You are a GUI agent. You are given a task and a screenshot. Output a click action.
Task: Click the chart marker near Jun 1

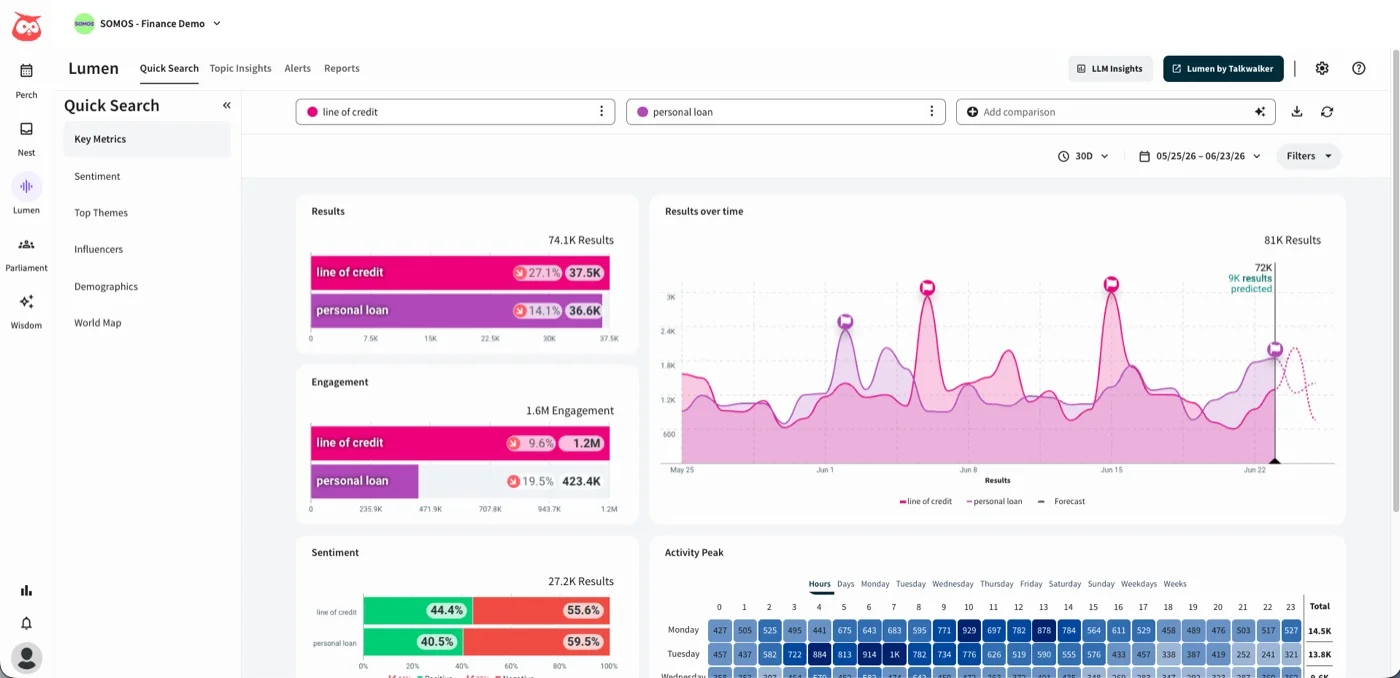click(x=846, y=321)
